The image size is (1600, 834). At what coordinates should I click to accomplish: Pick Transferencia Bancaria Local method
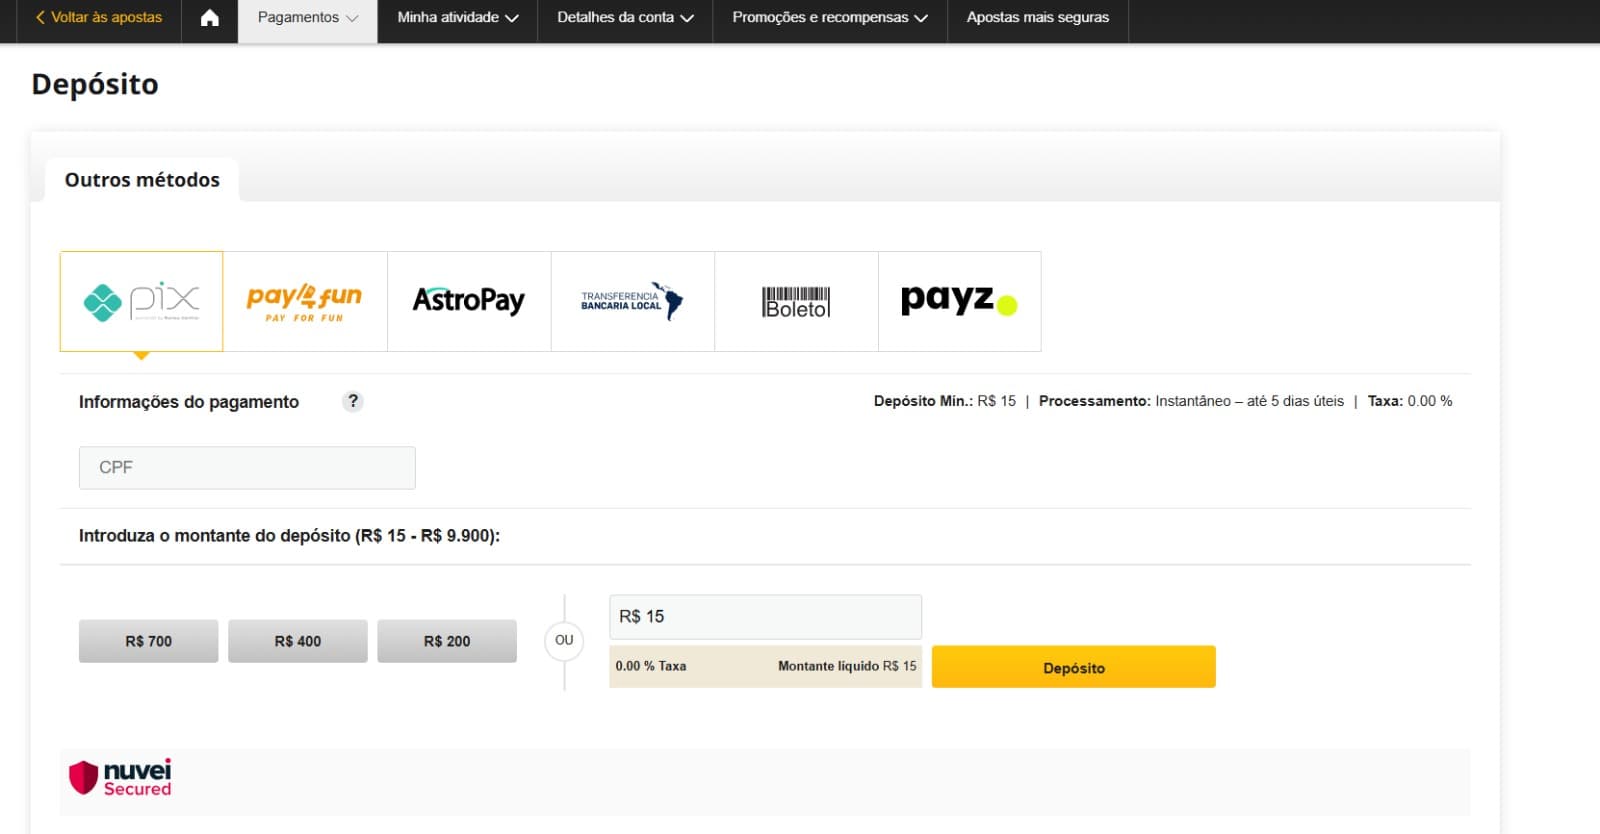[x=633, y=301]
